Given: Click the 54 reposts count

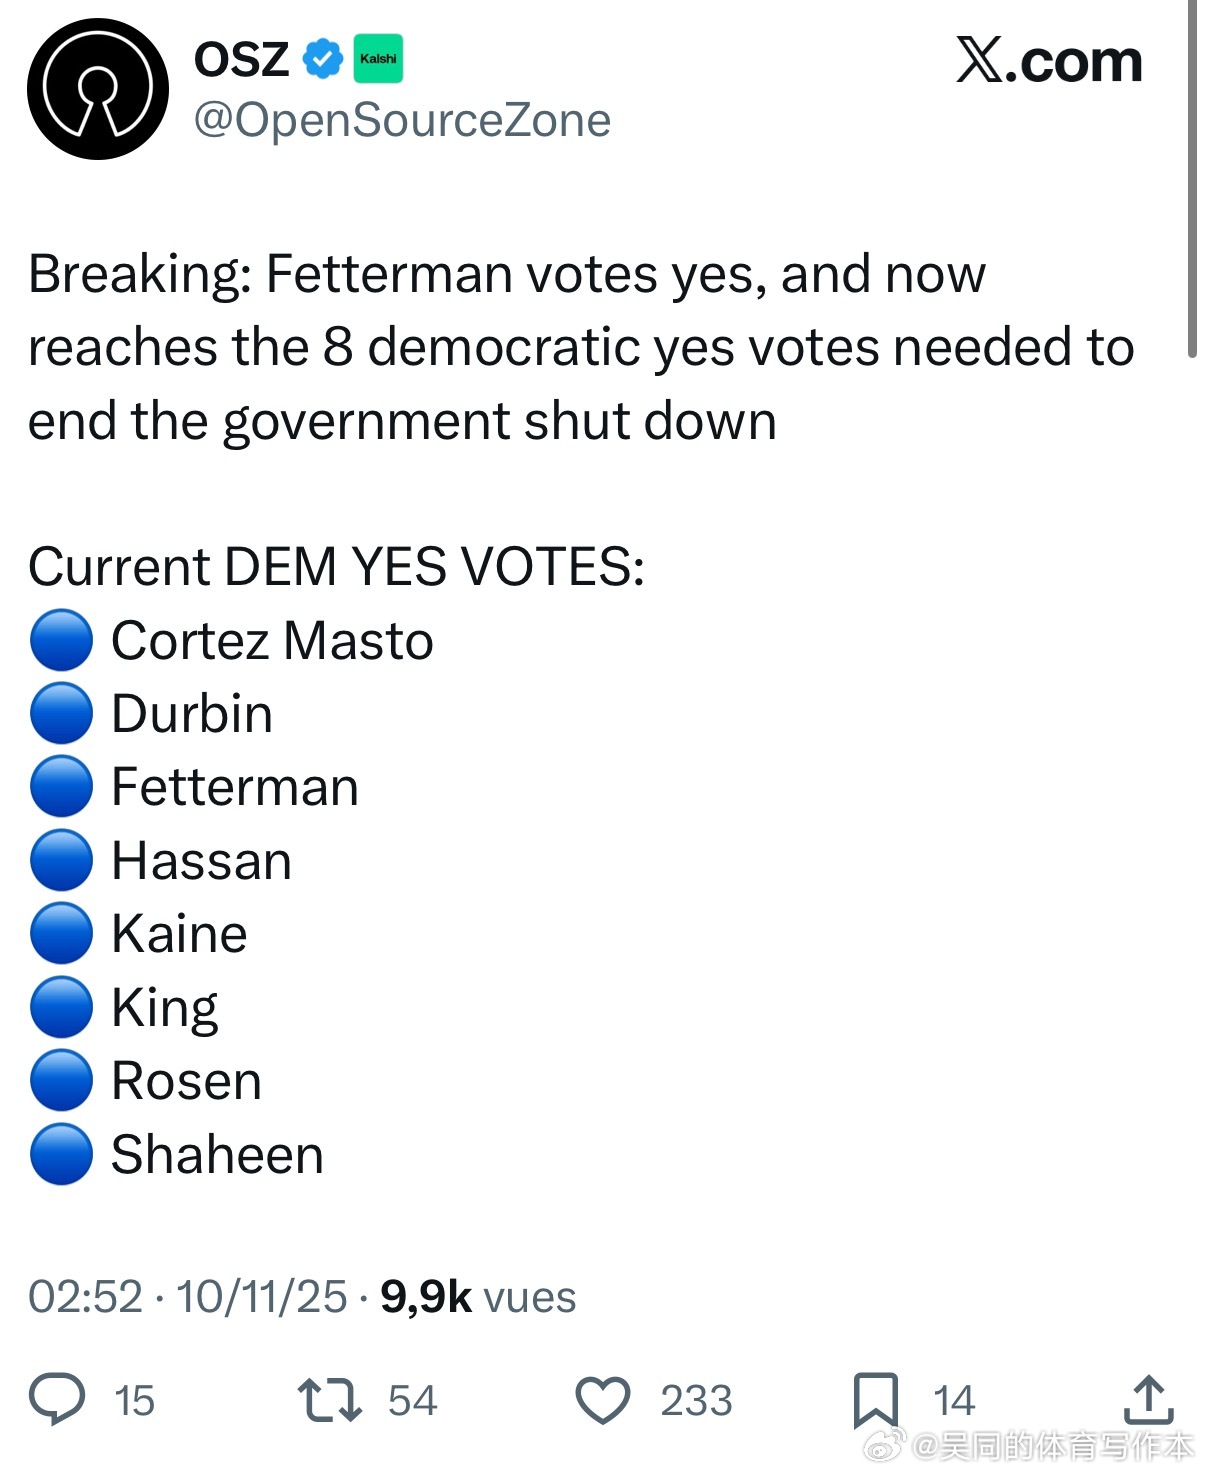Looking at the screenshot, I should pyautogui.click(x=412, y=1401).
